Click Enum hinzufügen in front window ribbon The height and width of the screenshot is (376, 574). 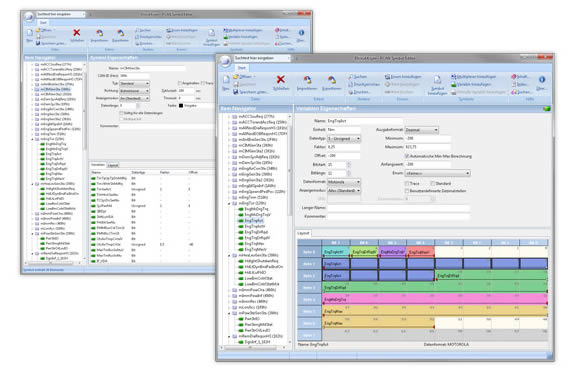403,77
